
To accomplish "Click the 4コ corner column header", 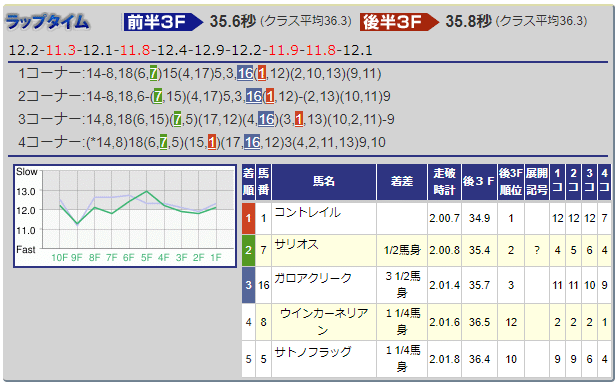I will tap(604, 182).
